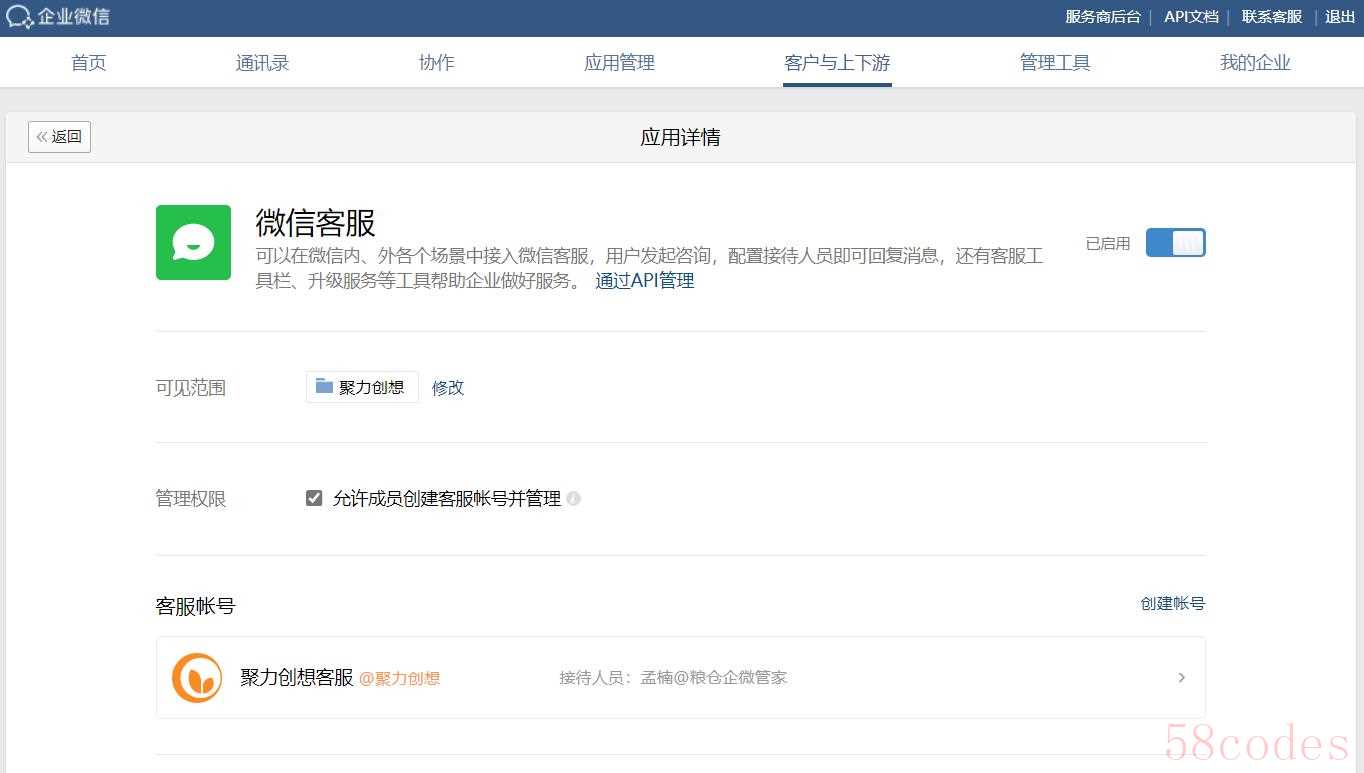This screenshot has width=1364, height=773.
Task: Switch to the 我的企业 tab
Action: pos(1255,63)
